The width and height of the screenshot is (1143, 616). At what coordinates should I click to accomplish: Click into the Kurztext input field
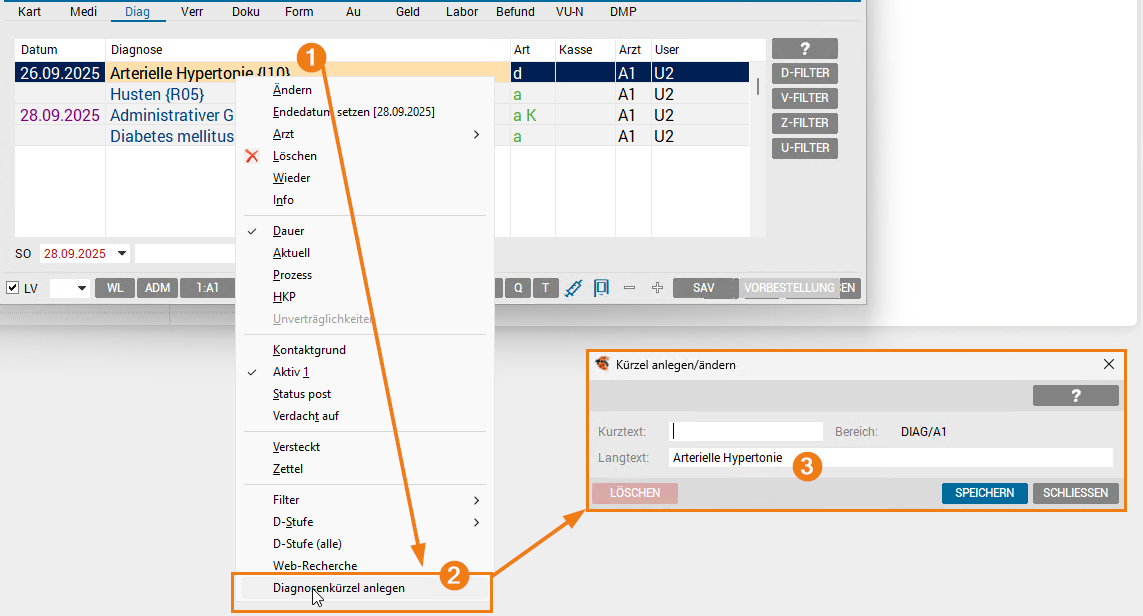tap(746, 432)
